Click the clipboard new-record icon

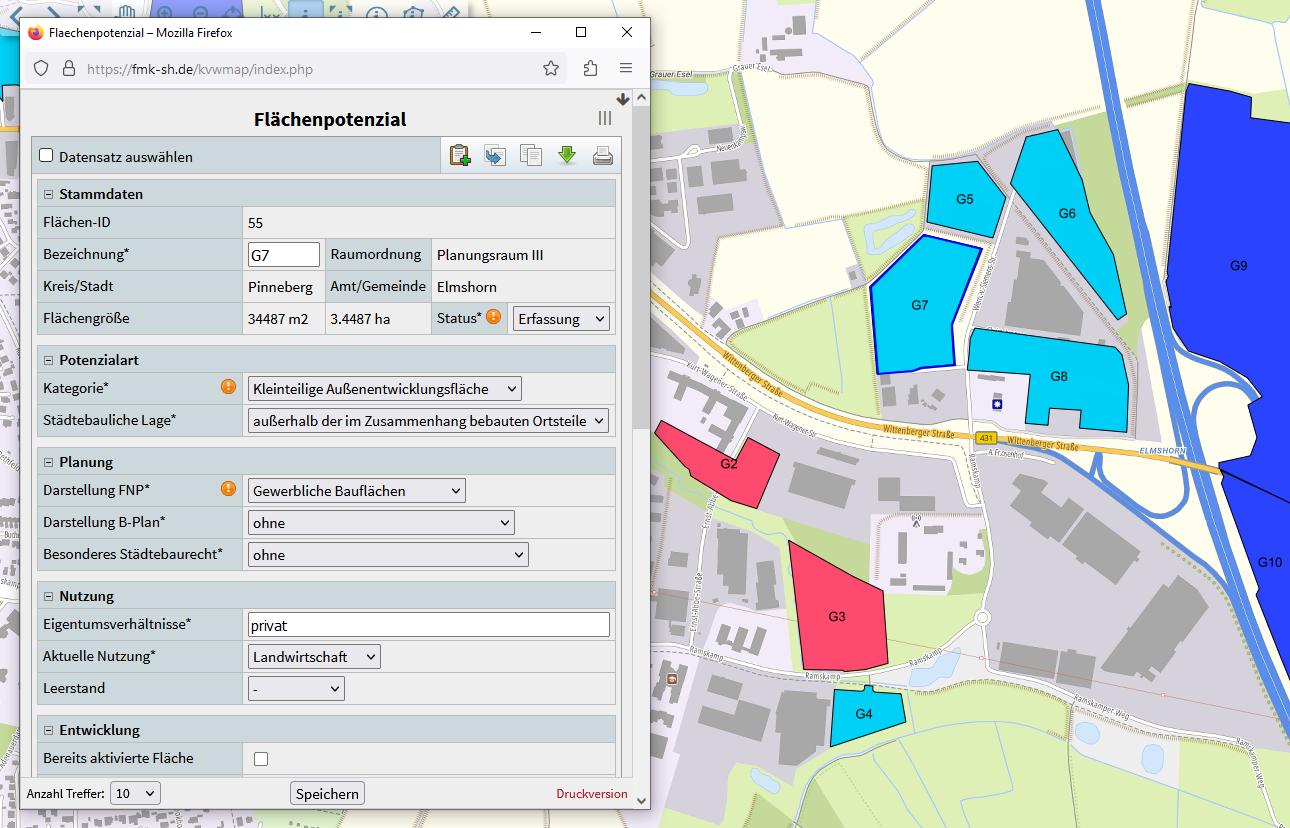point(459,155)
